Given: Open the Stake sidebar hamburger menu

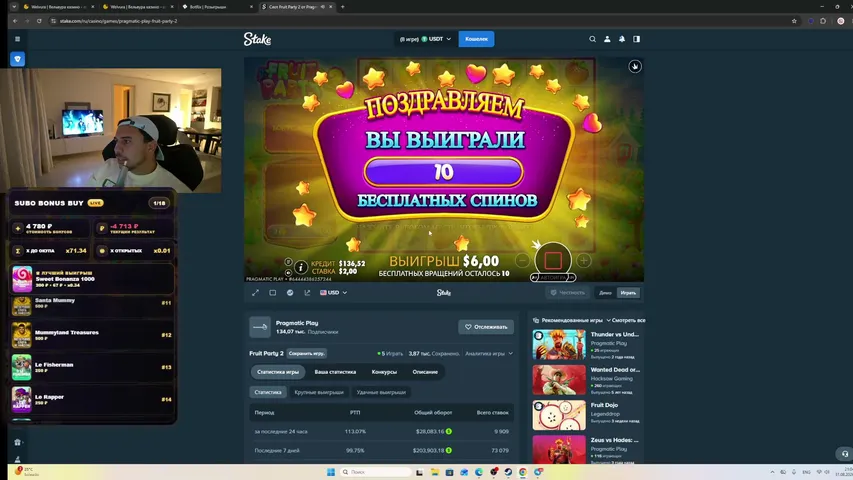Looking at the screenshot, I should click(x=17, y=39).
